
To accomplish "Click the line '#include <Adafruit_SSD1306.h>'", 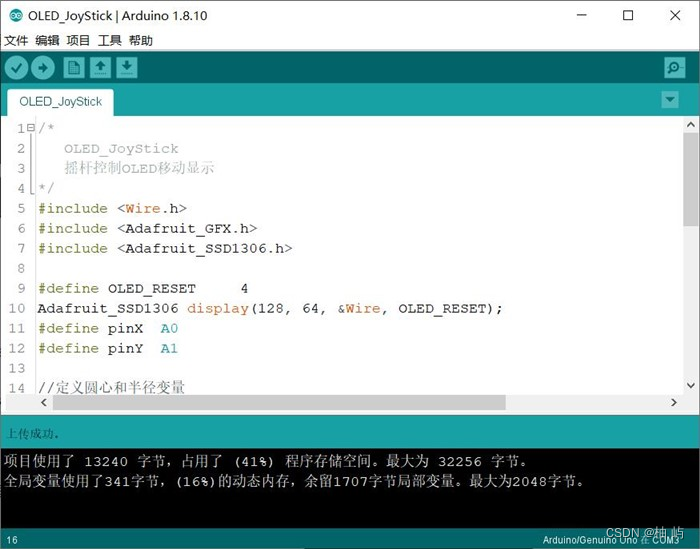I will pos(165,249).
